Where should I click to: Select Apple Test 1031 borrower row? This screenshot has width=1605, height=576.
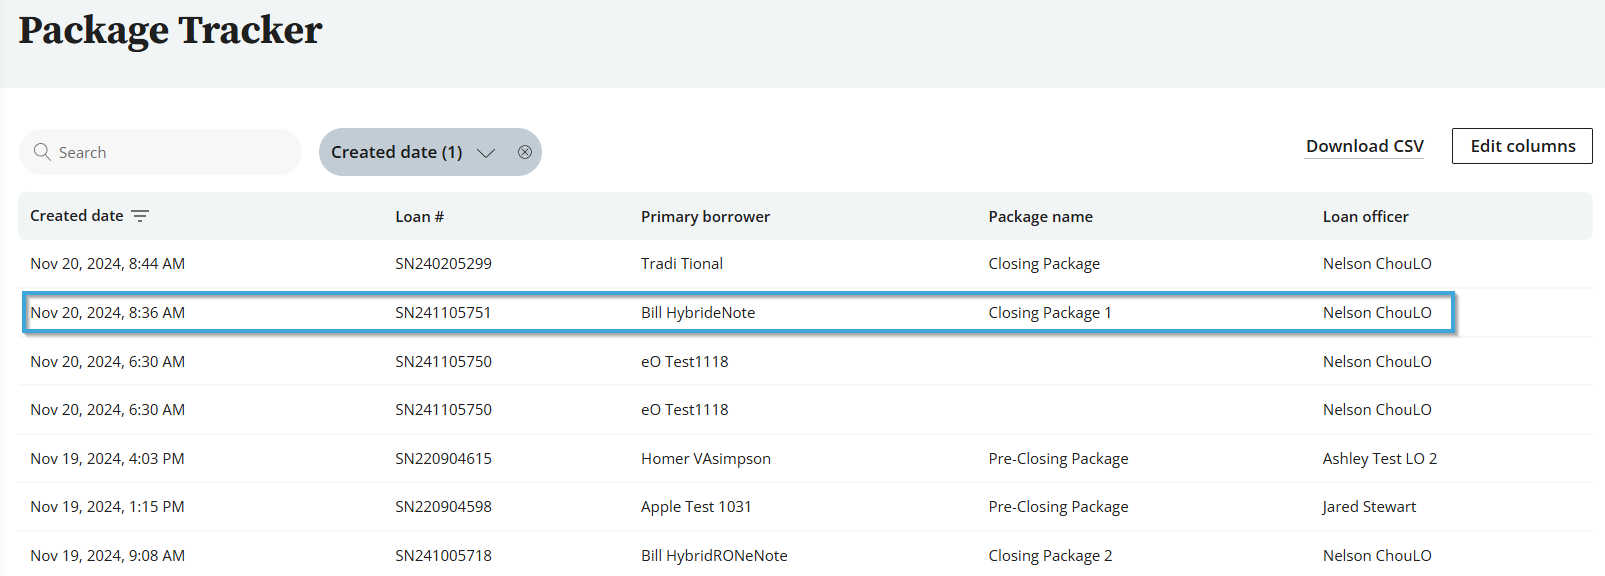point(805,507)
